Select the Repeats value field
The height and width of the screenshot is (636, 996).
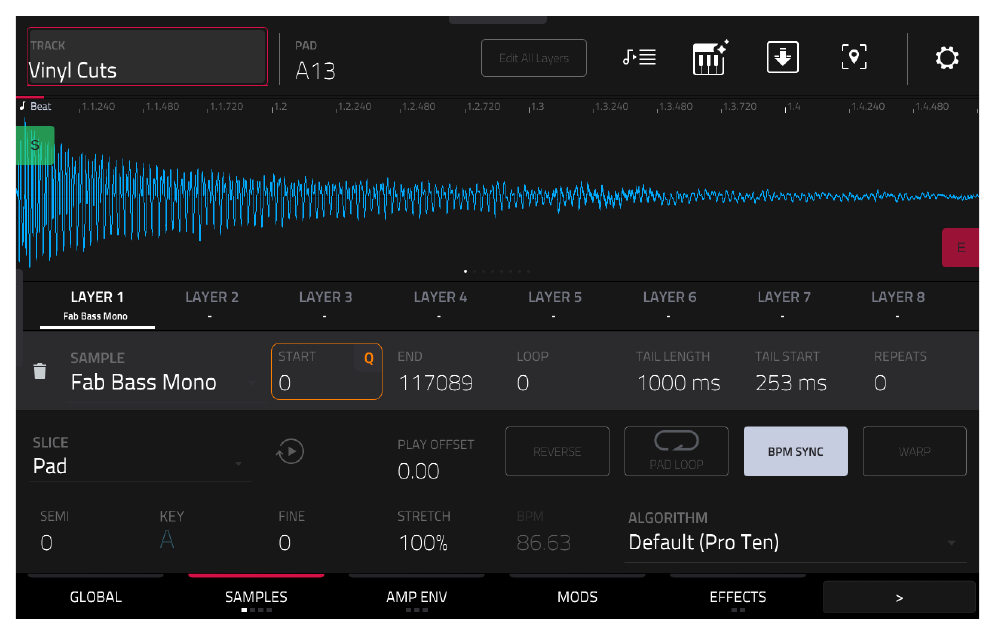tap(880, 383)
